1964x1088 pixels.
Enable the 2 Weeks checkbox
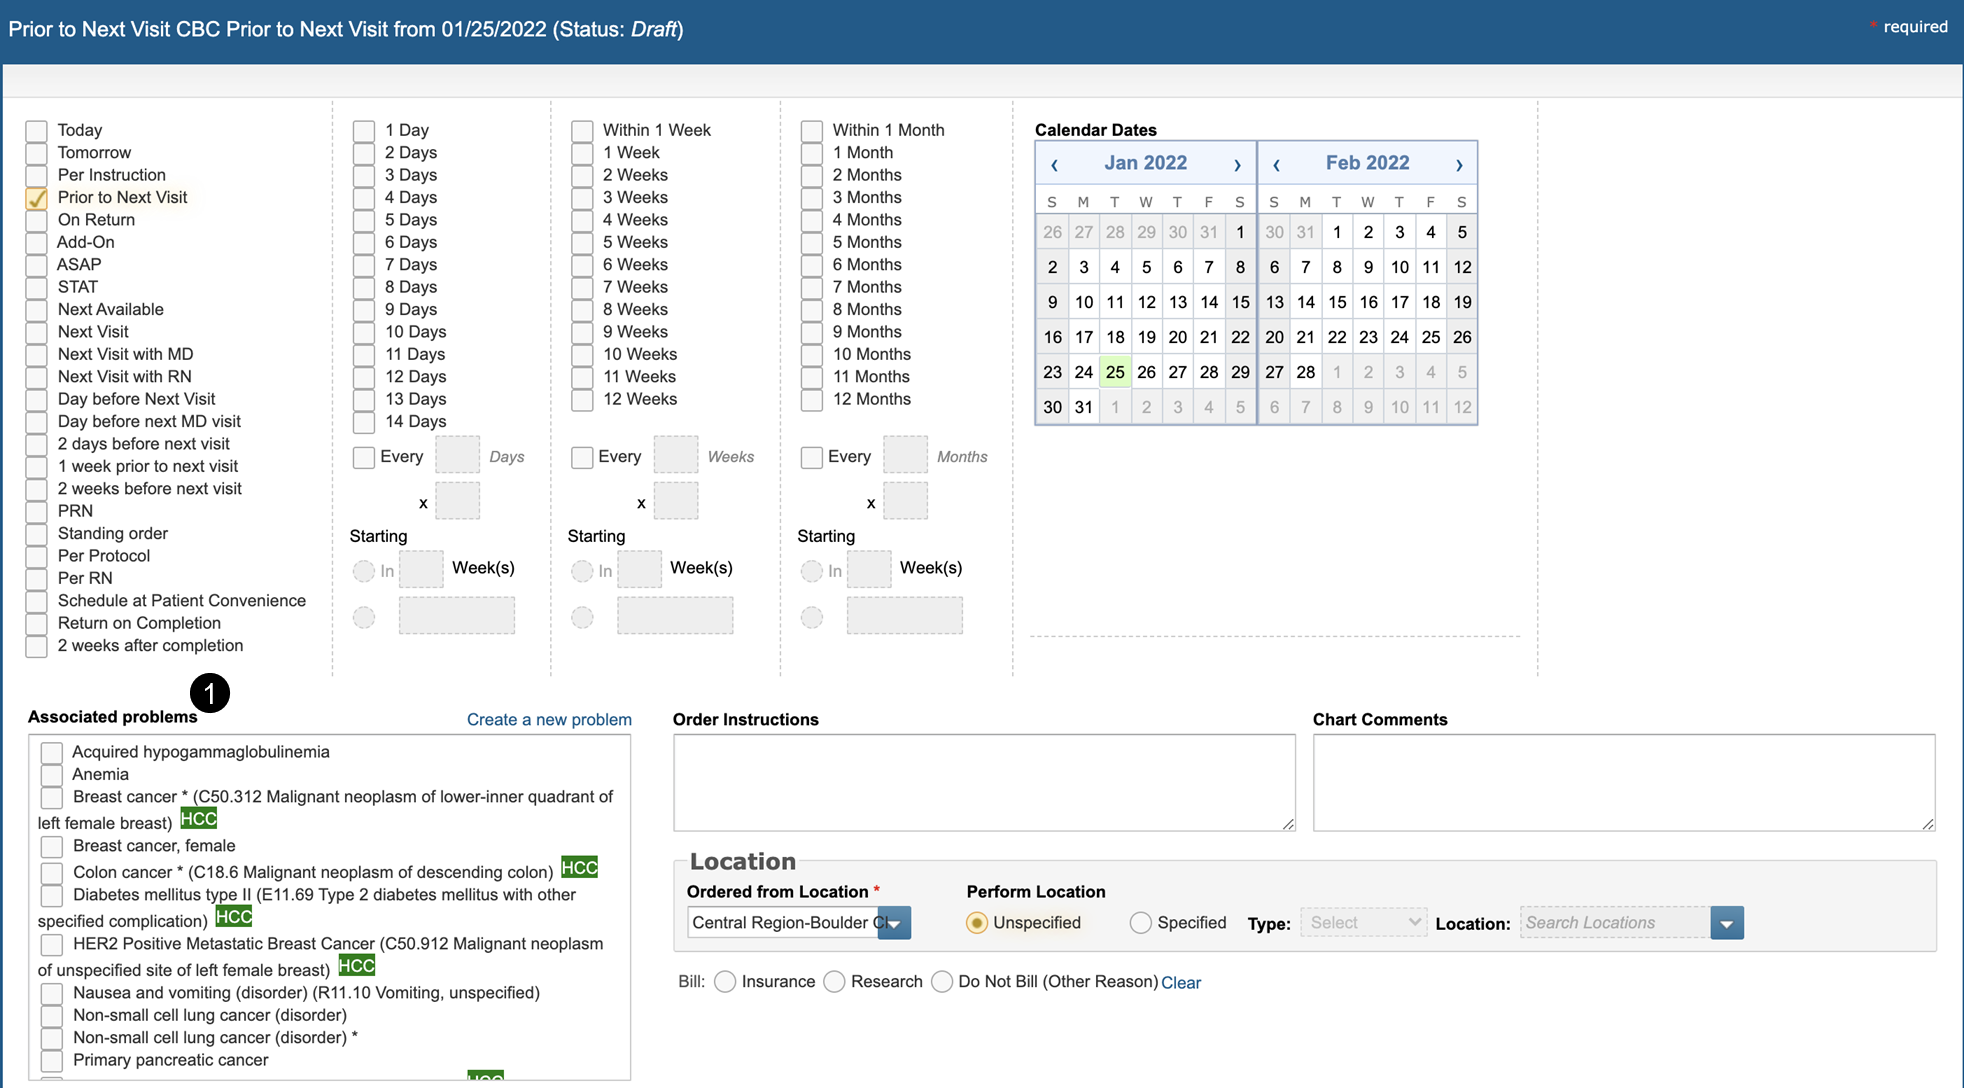tap(582, 176)
